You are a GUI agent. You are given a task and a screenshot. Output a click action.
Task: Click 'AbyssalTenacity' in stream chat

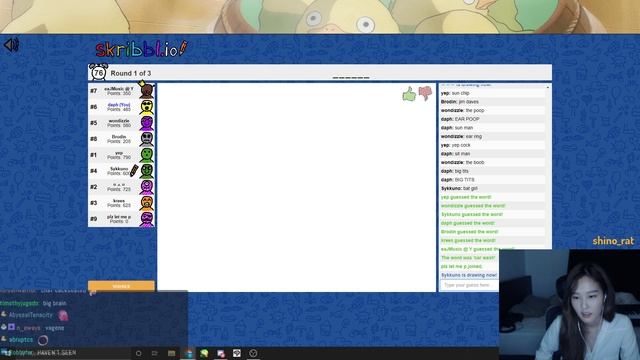click(x=31, y=315)
